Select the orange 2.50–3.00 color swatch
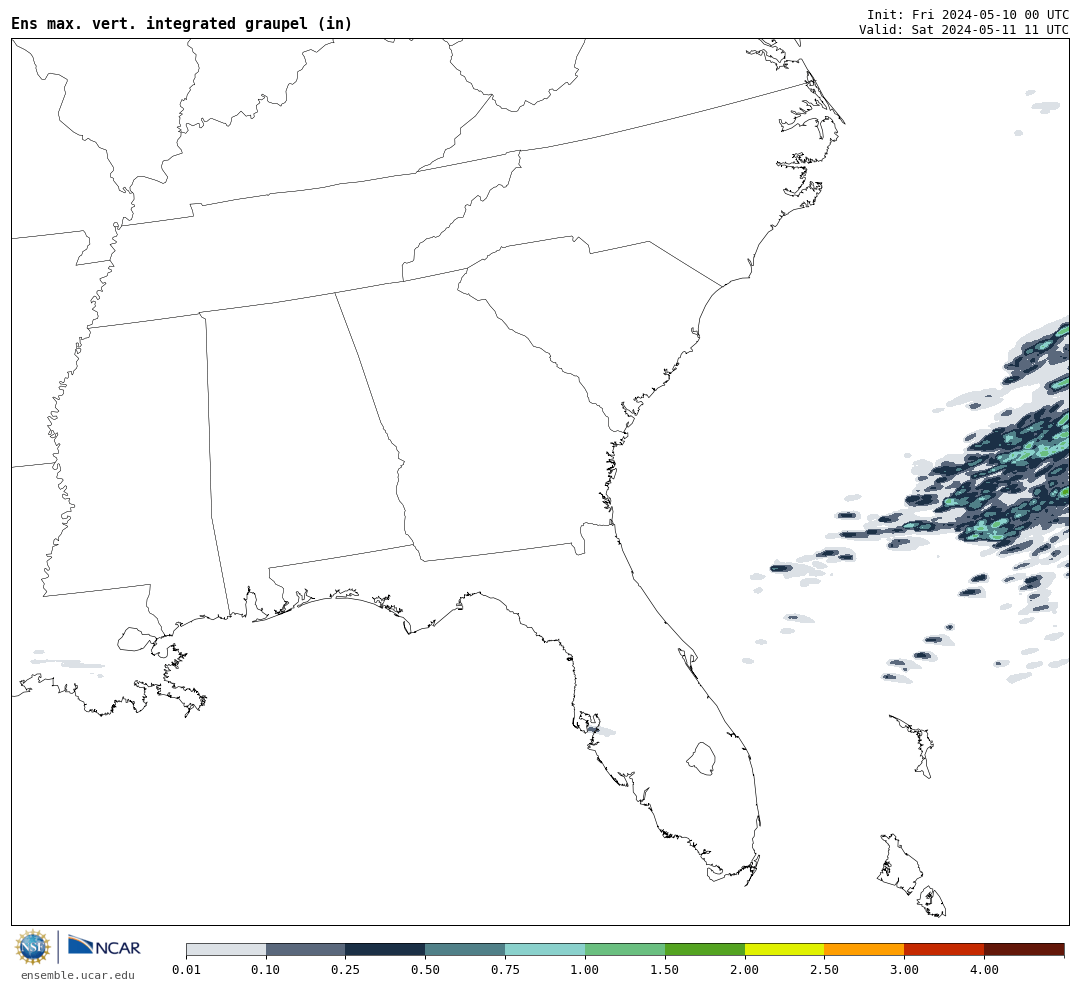This screenshot has height=988, width=1080. [x=864, y=950]
